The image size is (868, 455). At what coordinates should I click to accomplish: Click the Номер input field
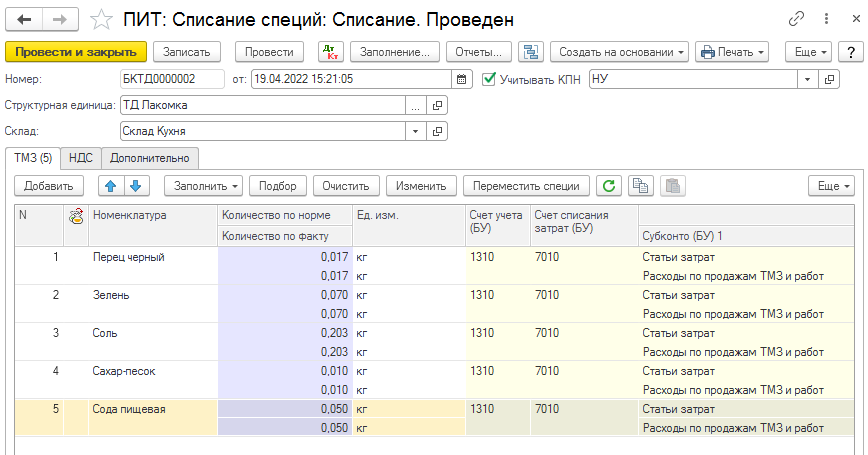click(x=171, y=79)
